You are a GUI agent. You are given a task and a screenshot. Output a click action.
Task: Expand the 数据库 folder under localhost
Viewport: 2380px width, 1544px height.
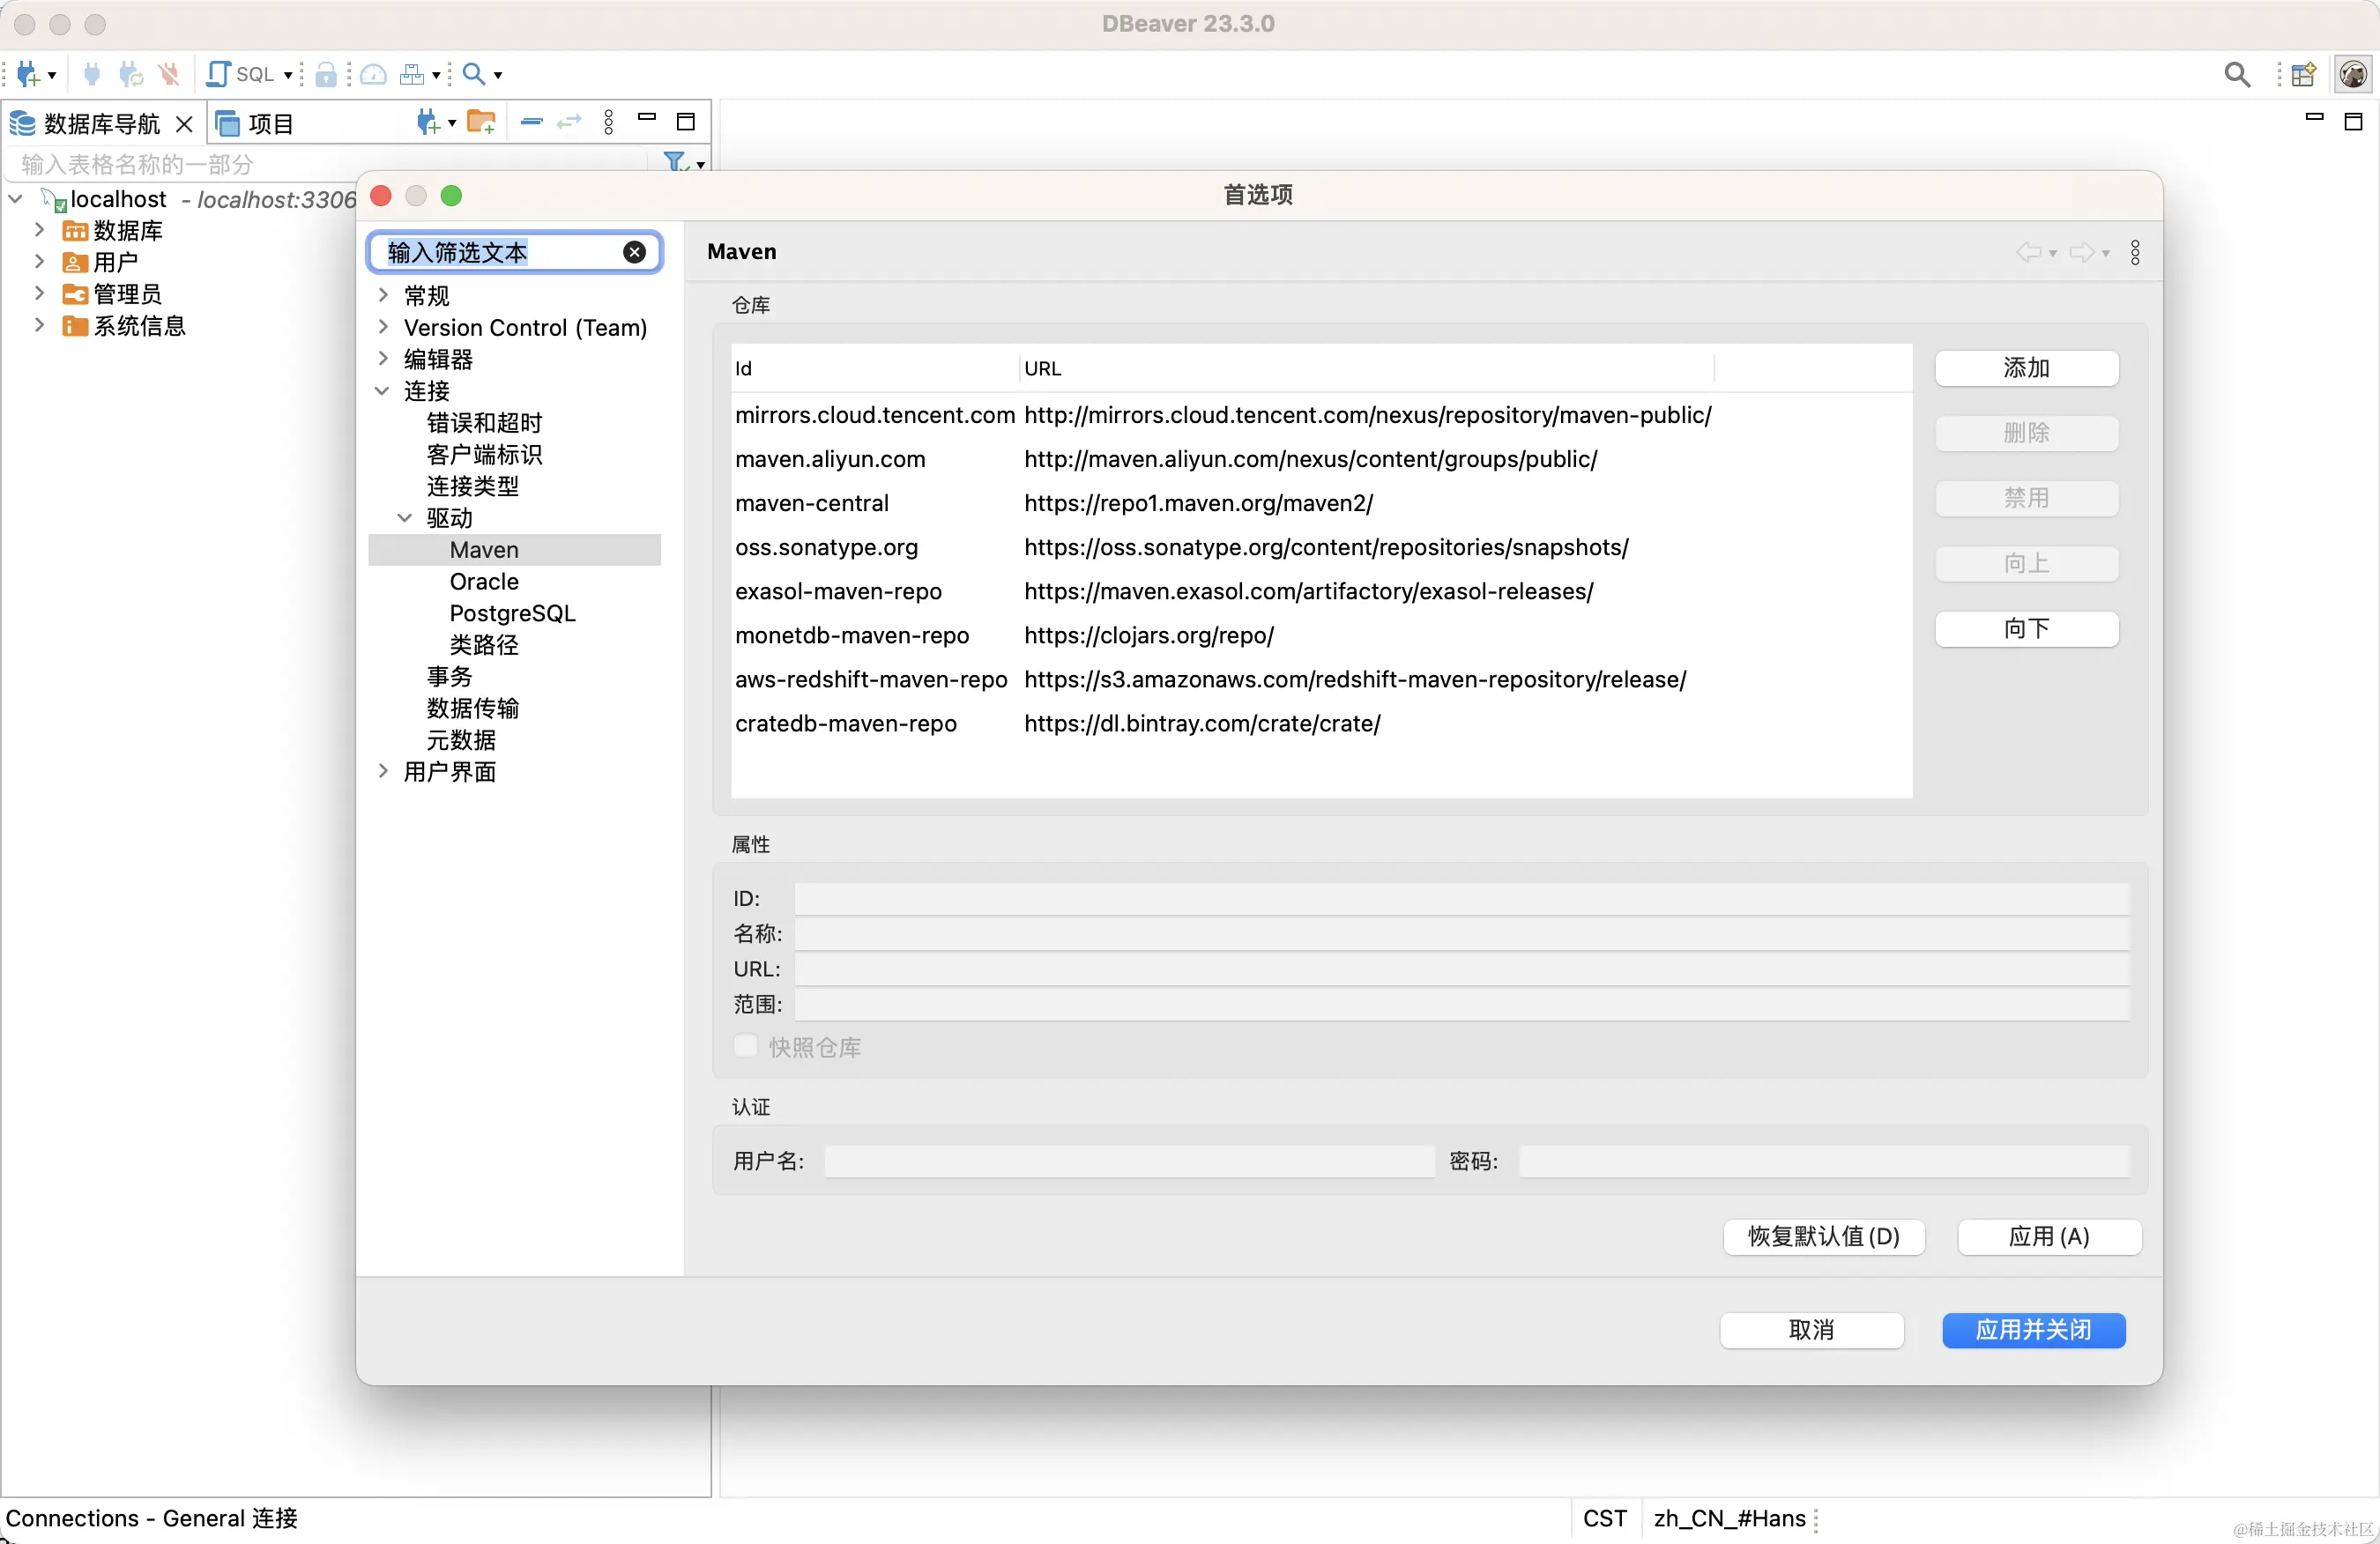(x=40, y=230)
